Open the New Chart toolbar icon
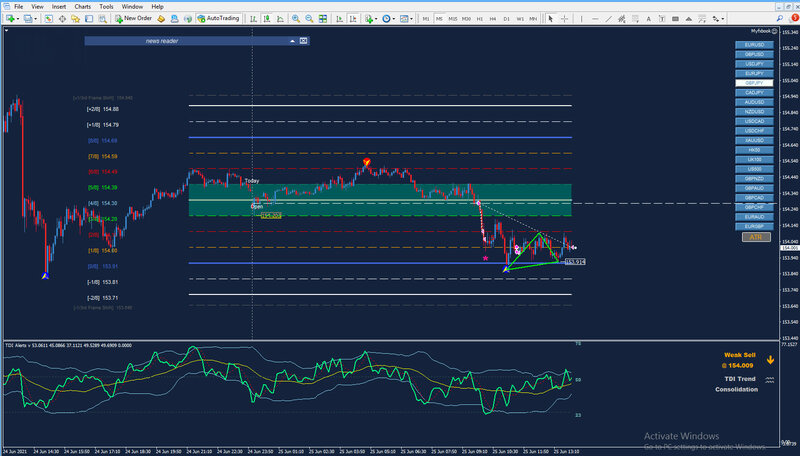 pos(10,19)
